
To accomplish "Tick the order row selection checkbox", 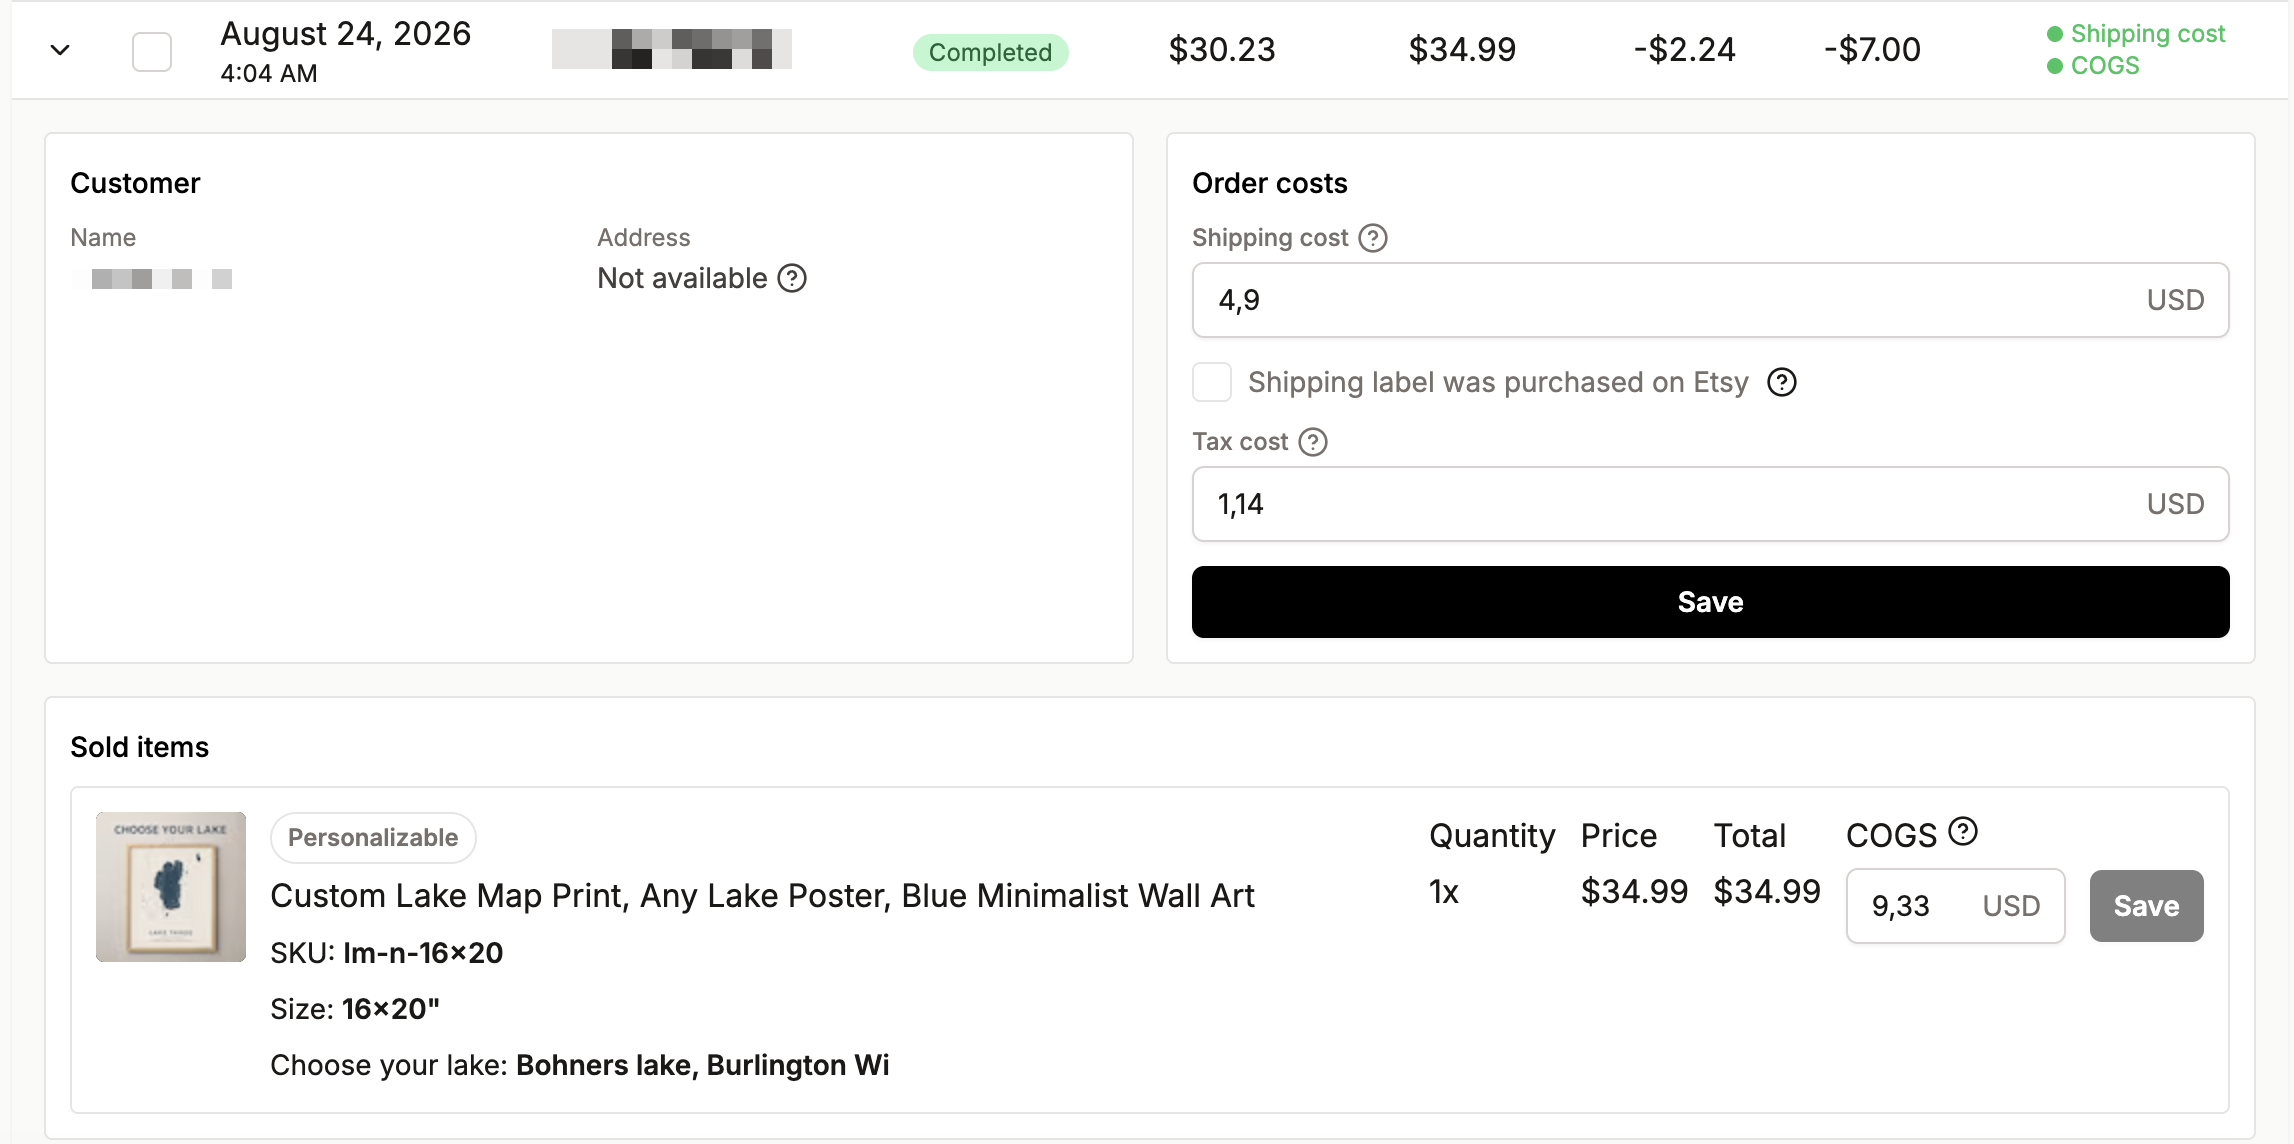I will click(152, 51).
